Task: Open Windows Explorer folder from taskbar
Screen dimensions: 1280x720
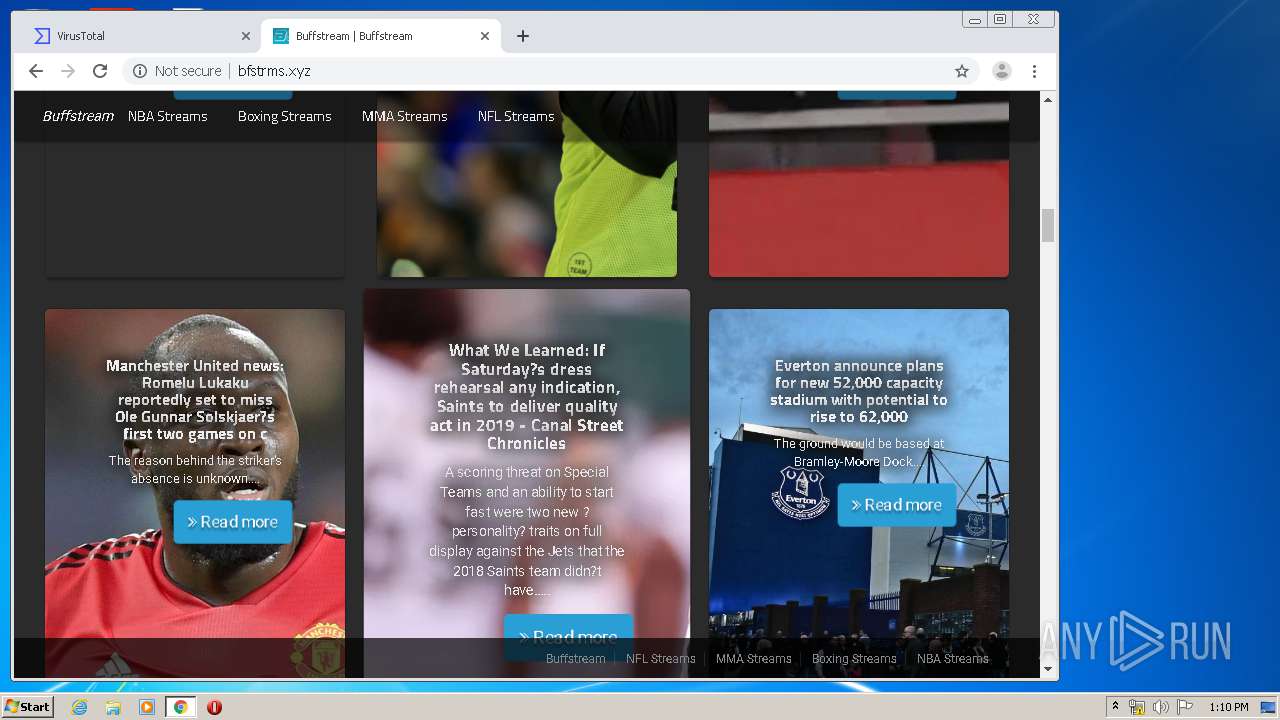Action: [113, 707]
